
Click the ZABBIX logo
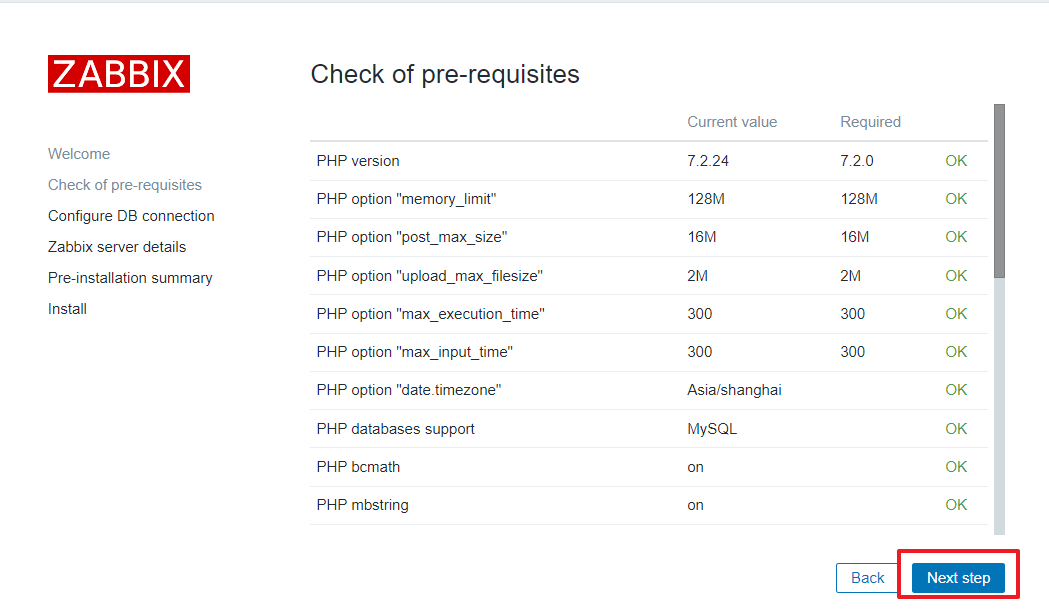119,75
